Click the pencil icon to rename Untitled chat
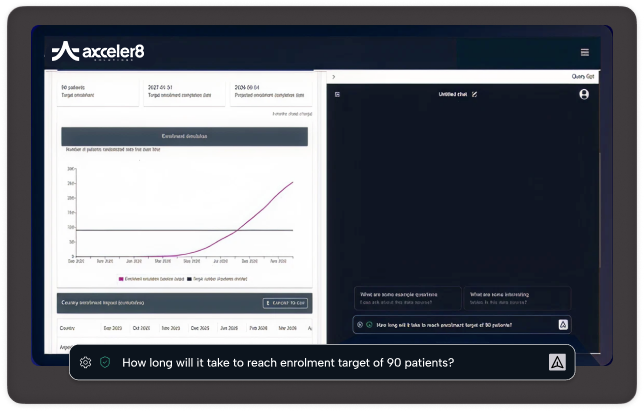The image size is (644, 412). [475, 94]
